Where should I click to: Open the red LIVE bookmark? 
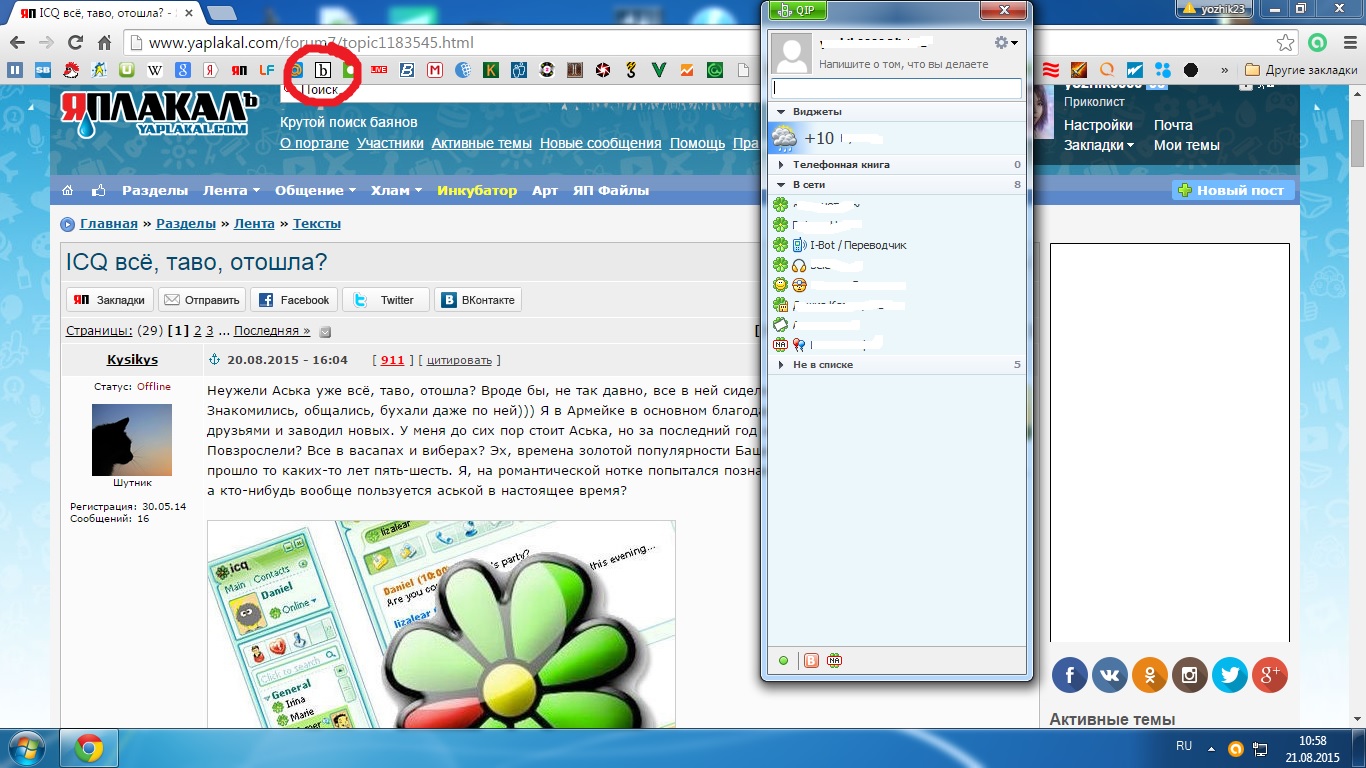[x=379, y=70]
